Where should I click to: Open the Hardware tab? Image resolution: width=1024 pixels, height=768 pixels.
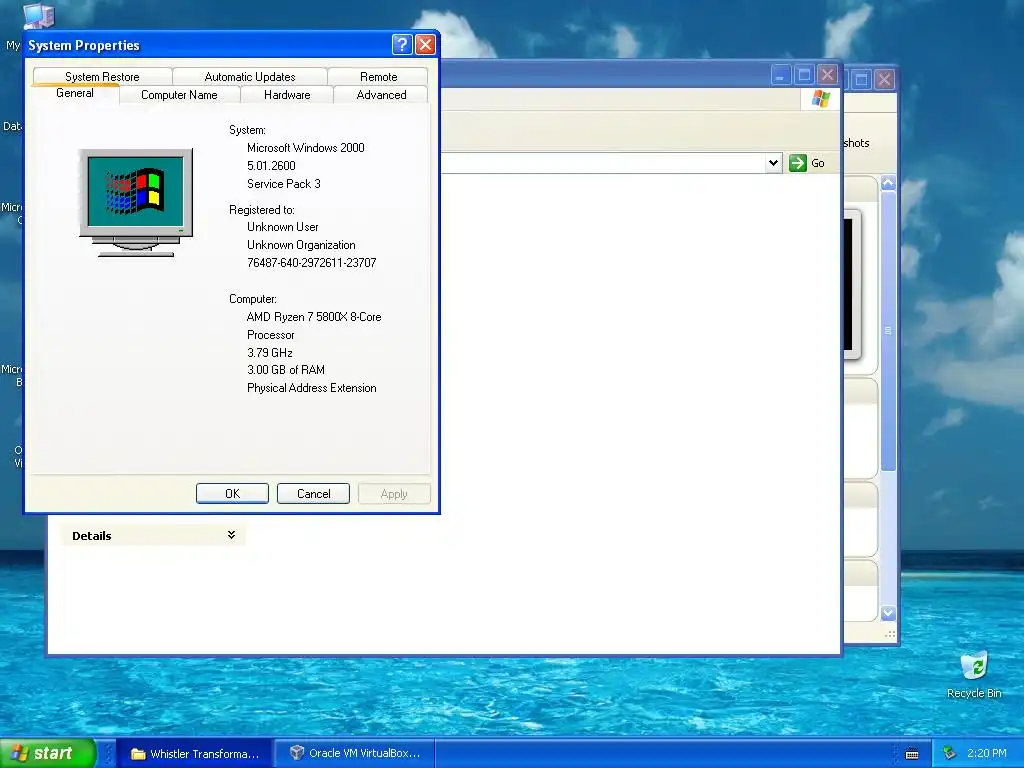287,95
